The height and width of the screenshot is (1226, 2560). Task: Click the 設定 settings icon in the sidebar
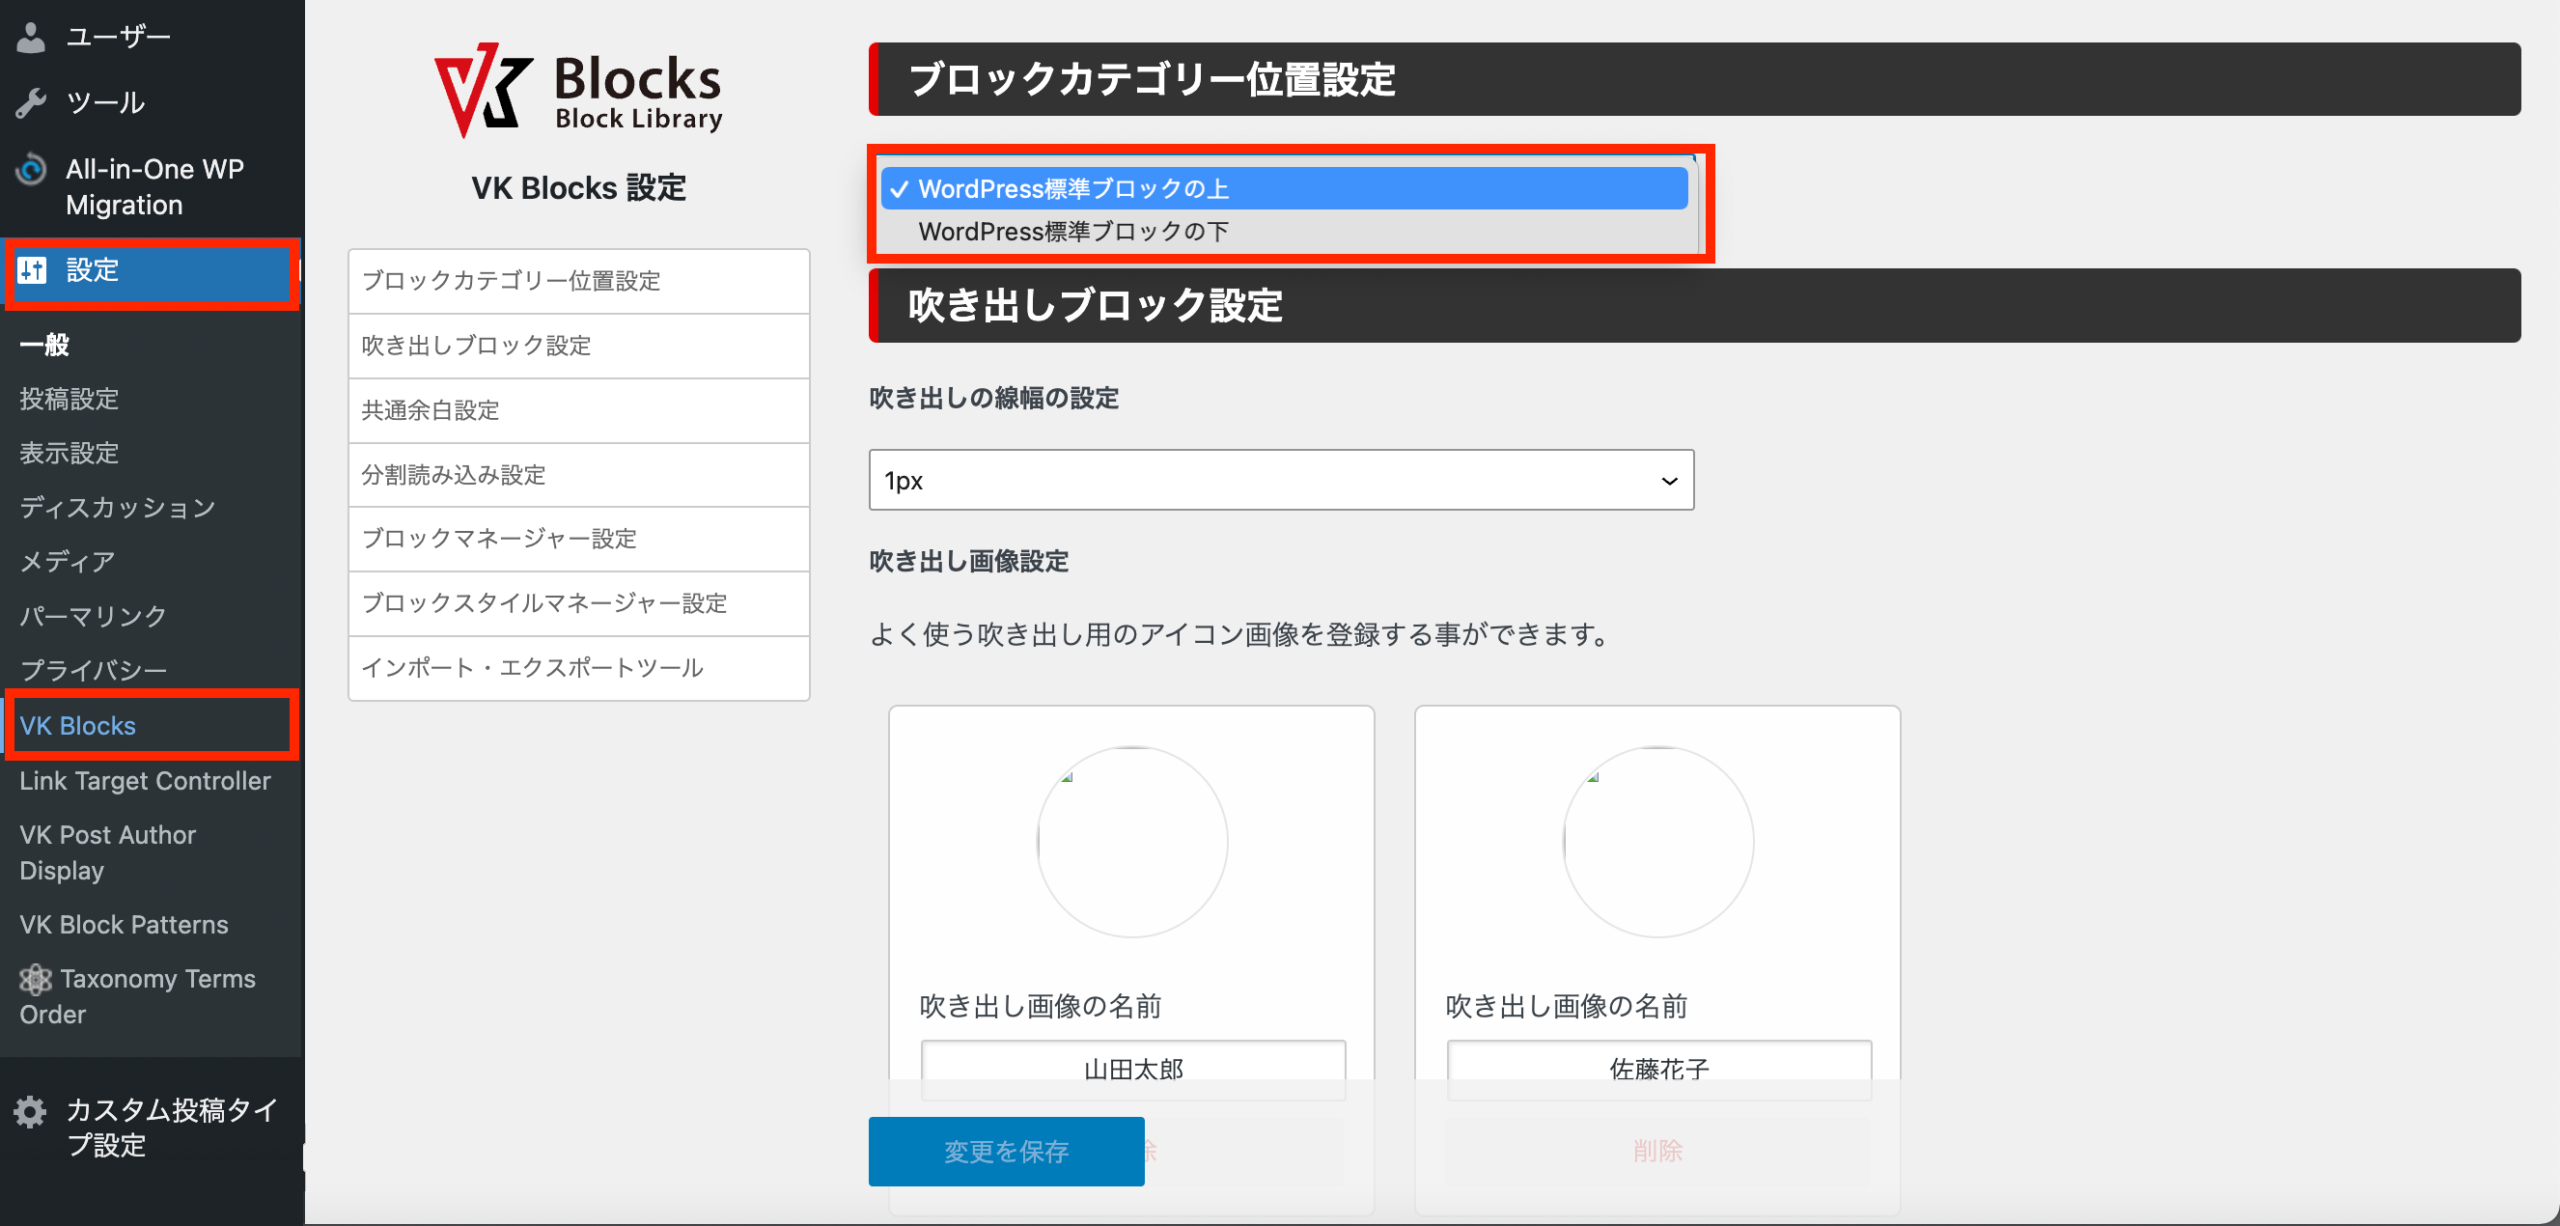pyautogui.click(x=33, y=270)
